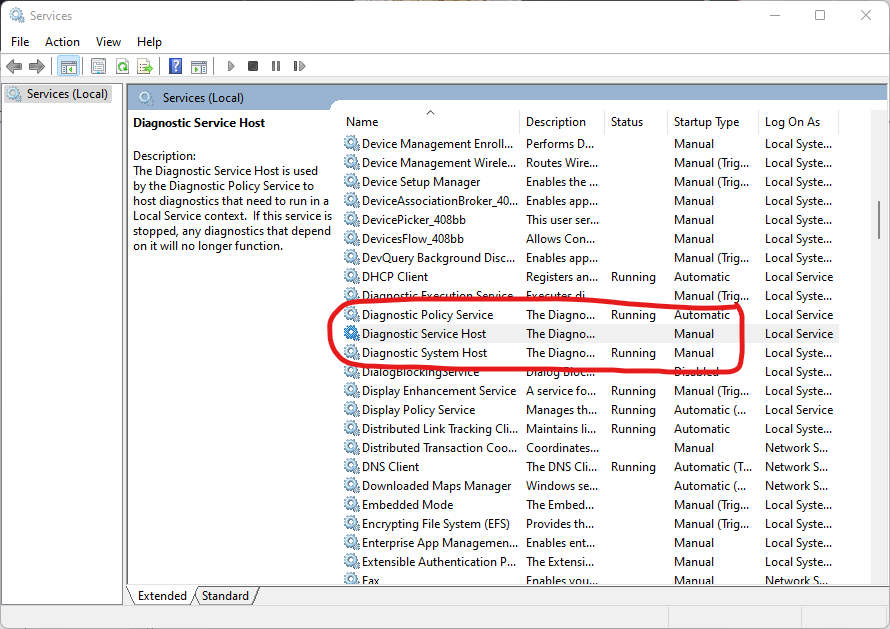Click Running status of DHCP Client
Image resolution: width=890 pixels, height=629 pixels.
[633, 277]
